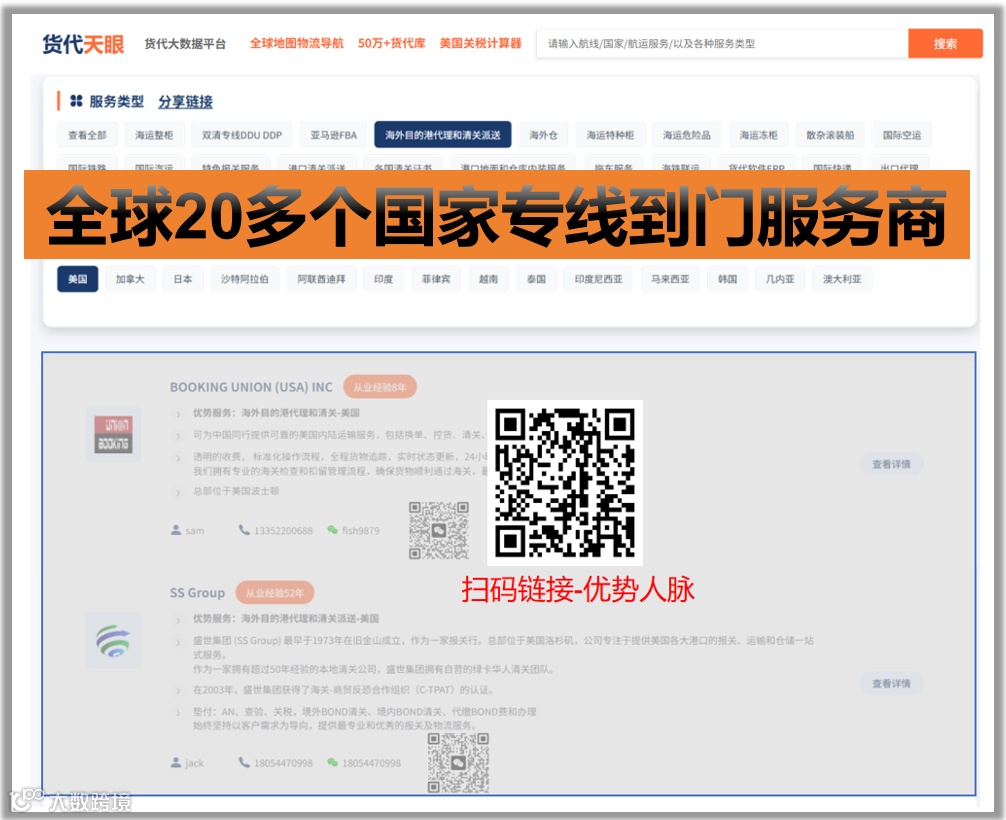The image size is (1006, 820).
Task: Click 查看详情 for SS Group
Action: (x=891, y=683)
